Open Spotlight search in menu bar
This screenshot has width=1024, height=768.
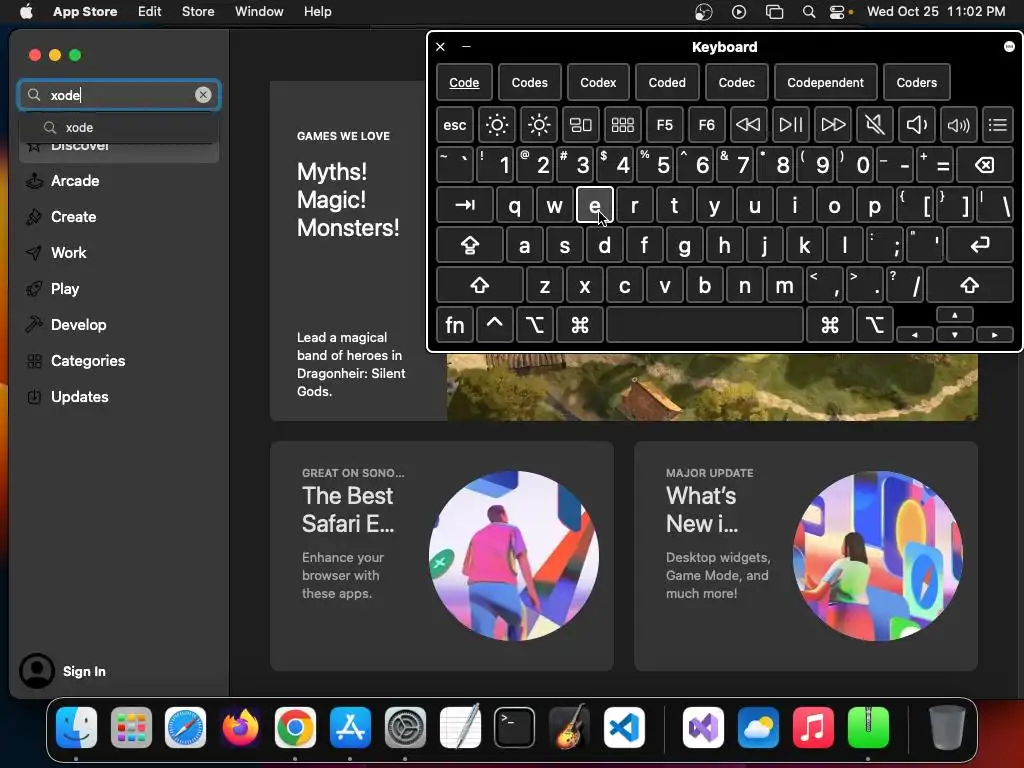tap(808, 12)
